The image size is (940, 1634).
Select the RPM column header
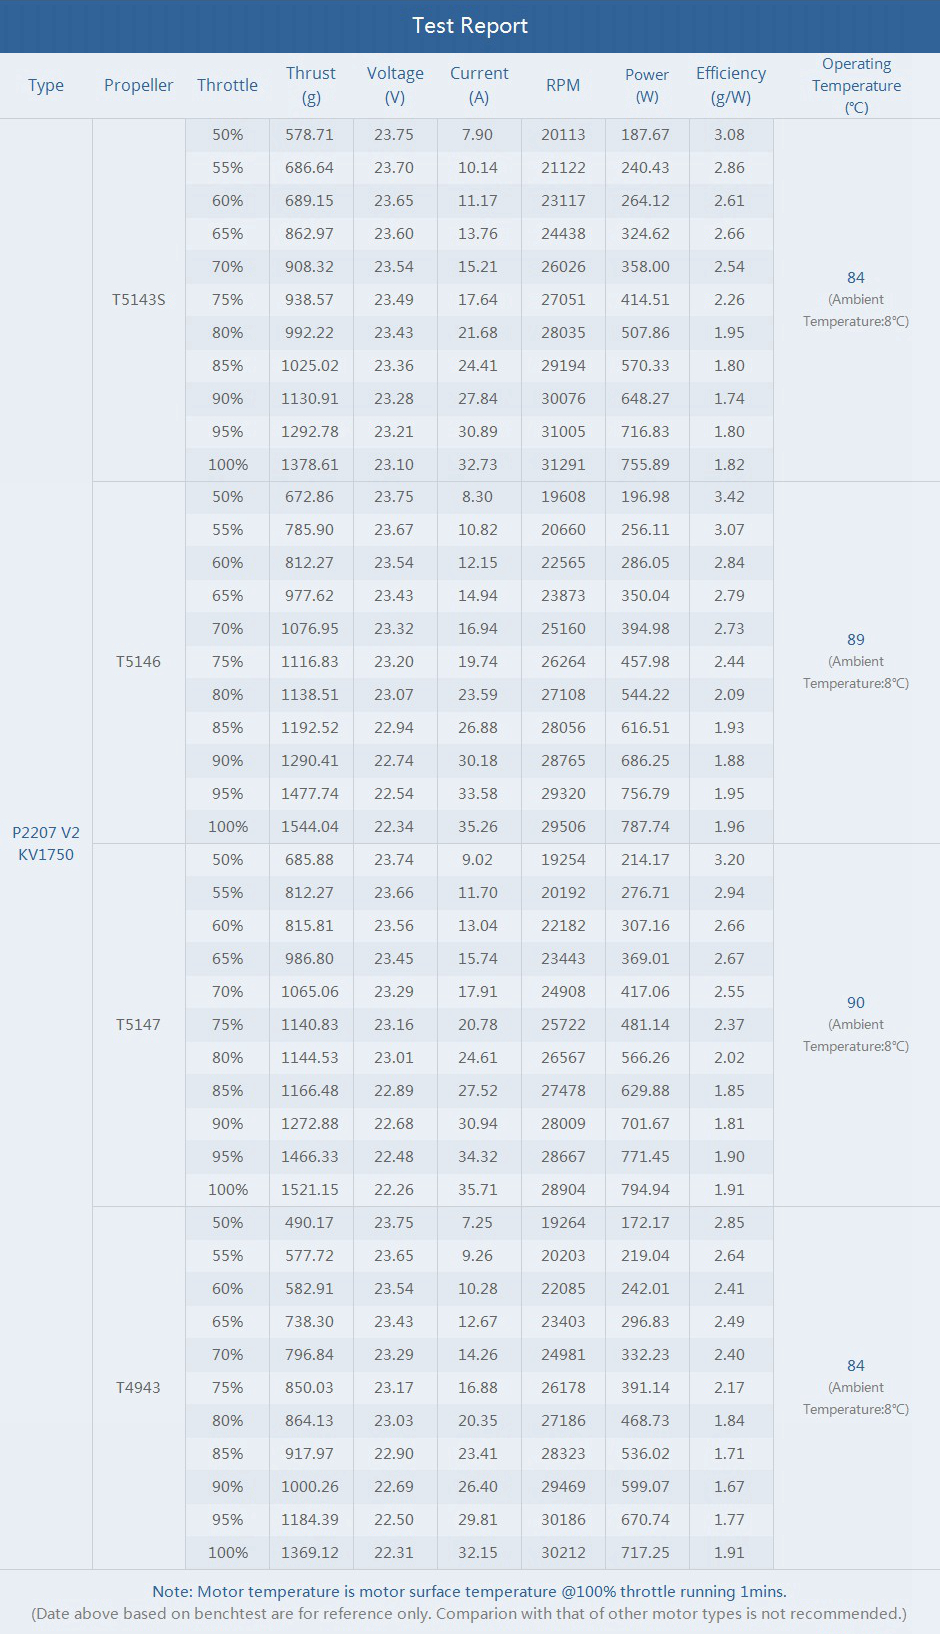point(563,85)
